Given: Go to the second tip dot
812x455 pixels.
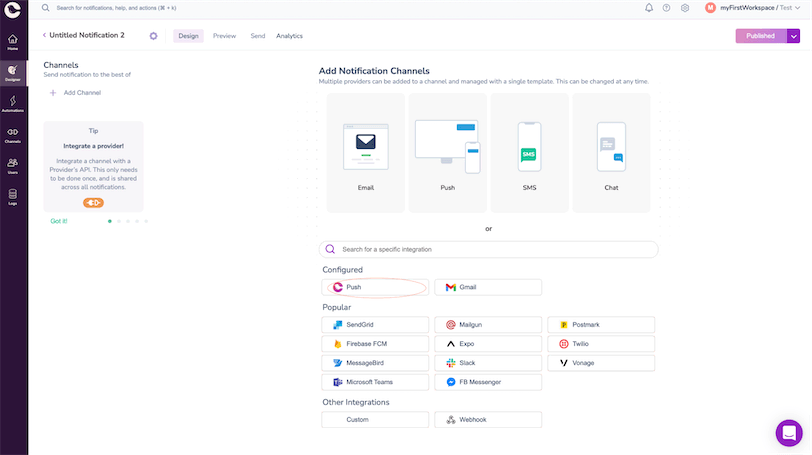Looking at the screenshot, I should [119, 221].
